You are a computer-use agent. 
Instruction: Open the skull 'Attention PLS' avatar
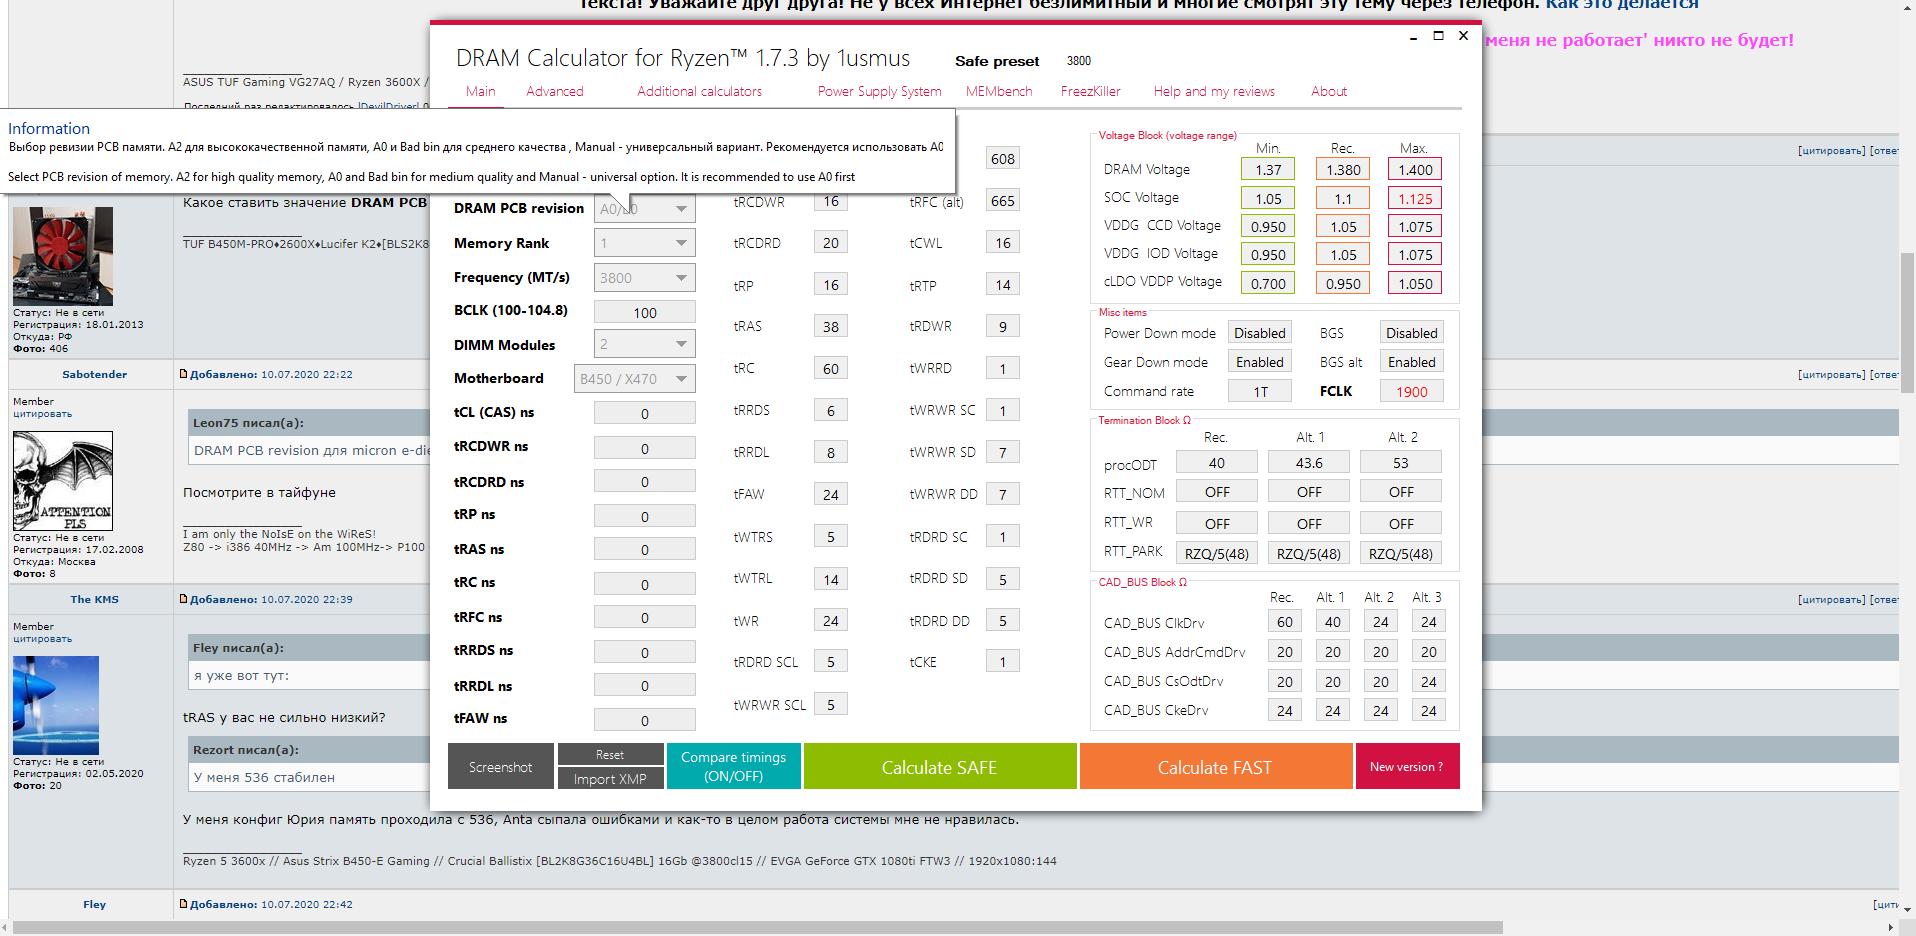pos(63,481)
